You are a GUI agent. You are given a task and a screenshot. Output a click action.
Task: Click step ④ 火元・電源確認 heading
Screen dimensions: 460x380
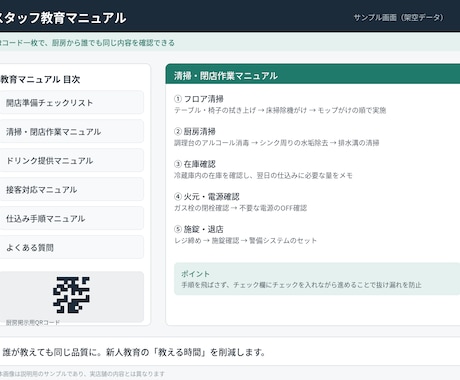207,197
